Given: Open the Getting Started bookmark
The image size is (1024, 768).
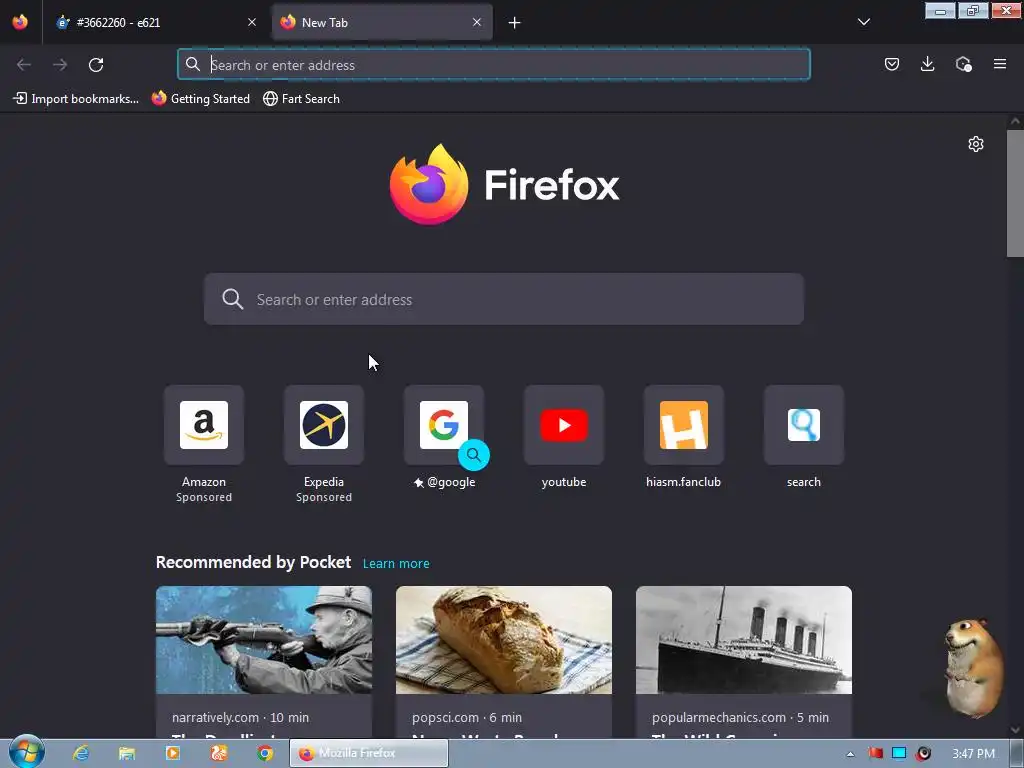Looking at the screenshot, I should point(201,99).
